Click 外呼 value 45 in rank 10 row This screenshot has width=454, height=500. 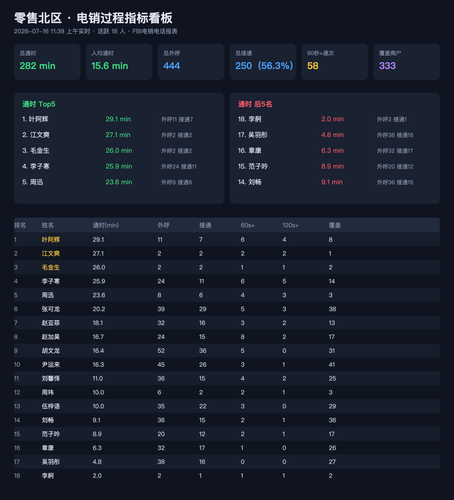[161, 365]
